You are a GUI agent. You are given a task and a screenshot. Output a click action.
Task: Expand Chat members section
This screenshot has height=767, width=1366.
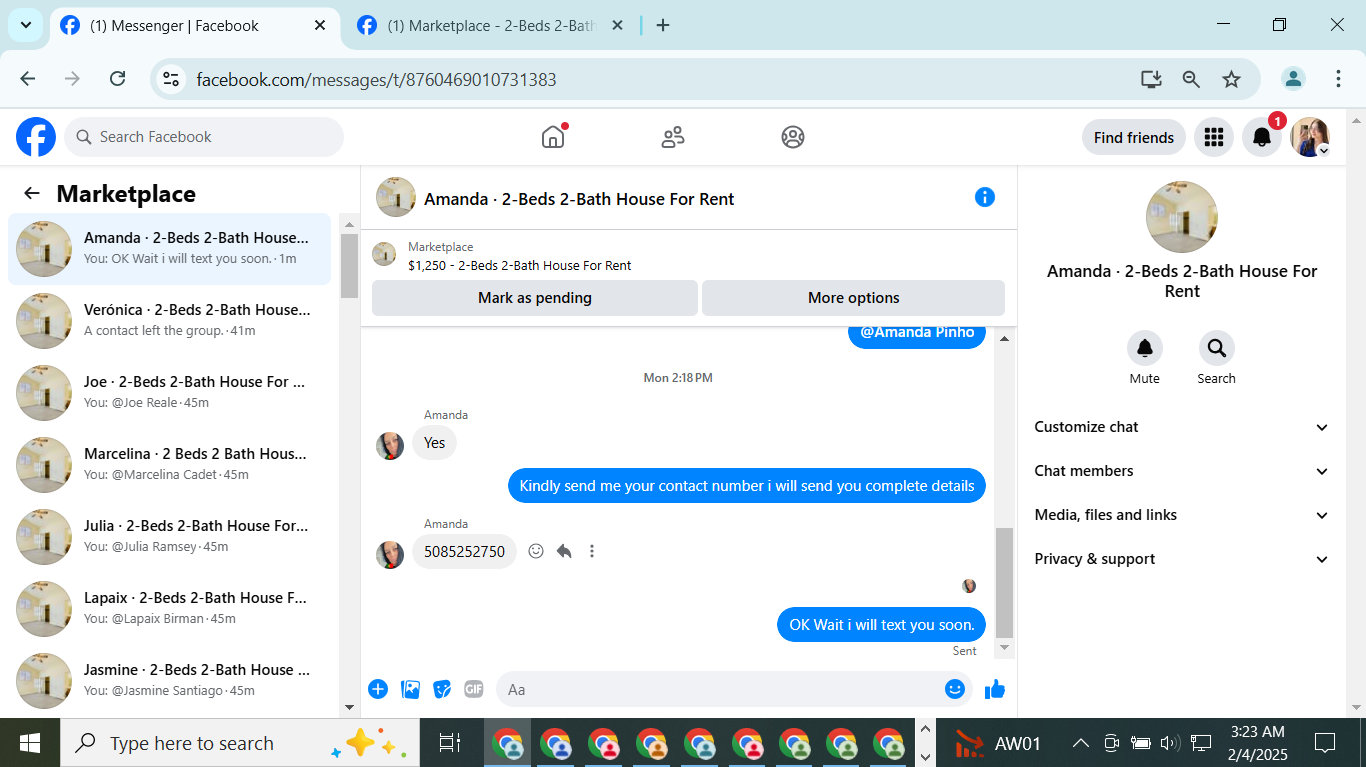(x=1182, y=471)
